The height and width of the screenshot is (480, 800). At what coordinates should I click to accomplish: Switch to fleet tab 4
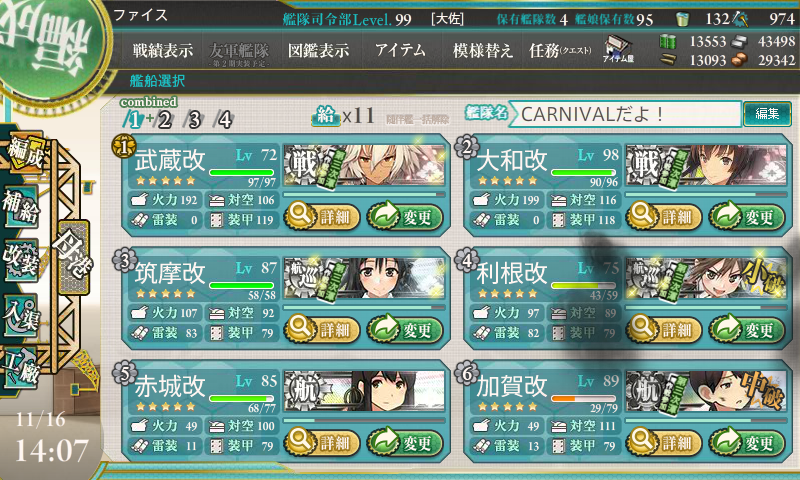coord(224,120)
